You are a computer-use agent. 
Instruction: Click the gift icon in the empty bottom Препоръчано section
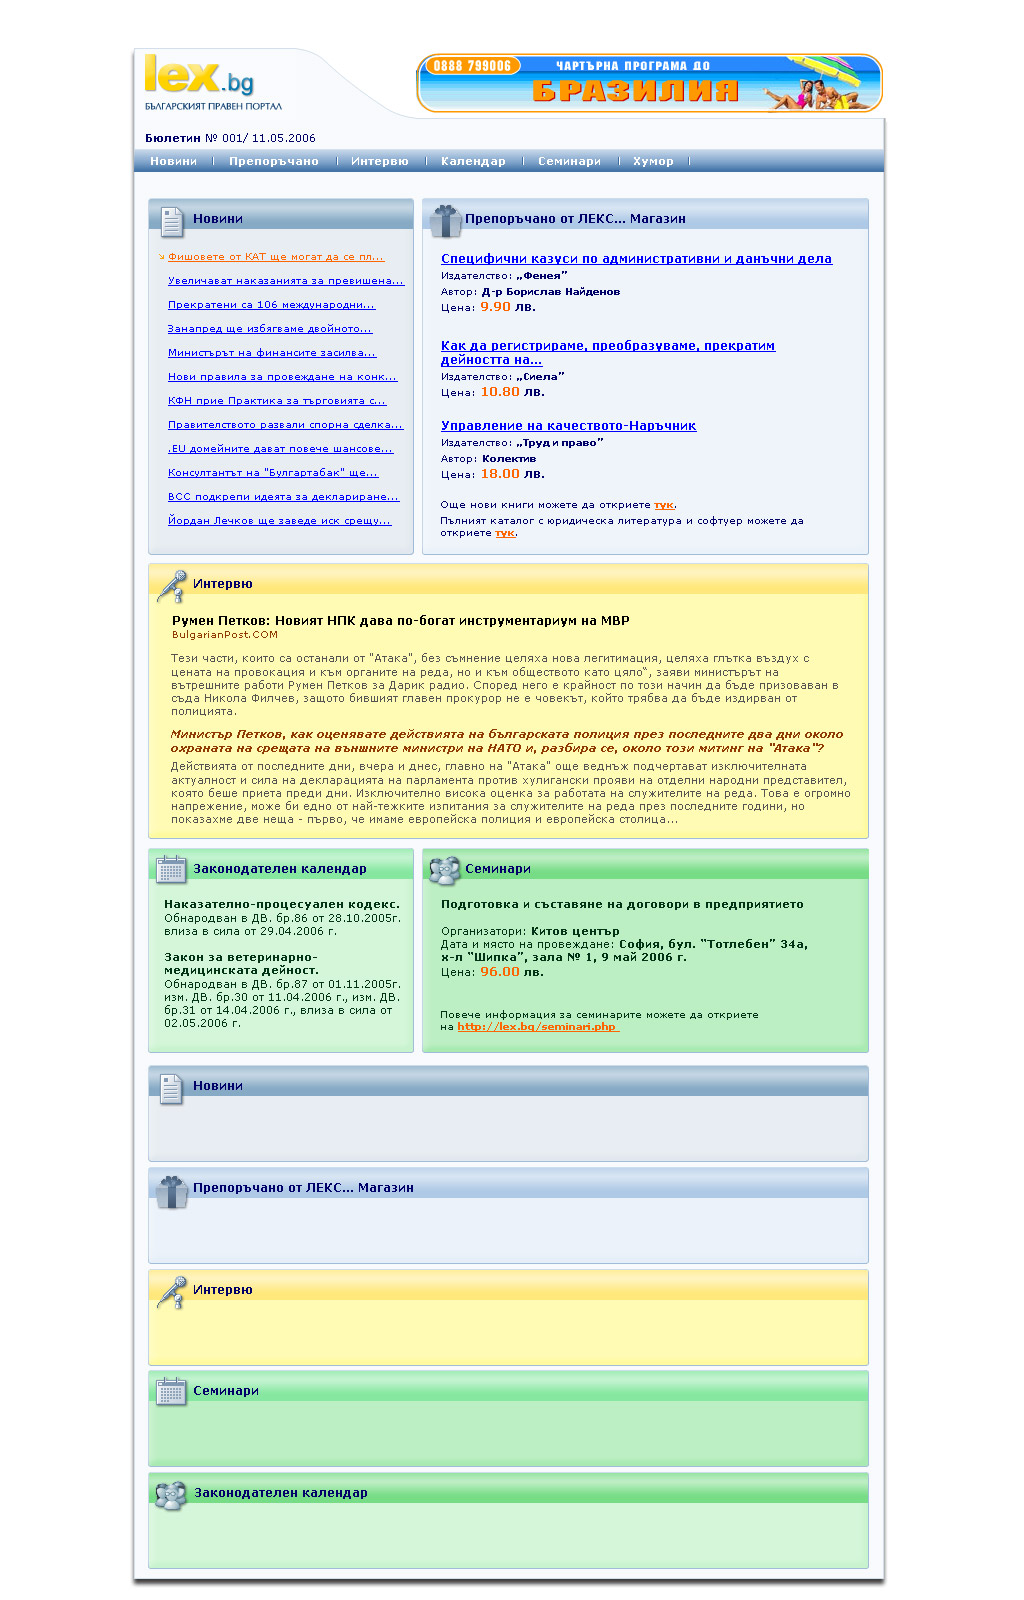point(172,1191)
